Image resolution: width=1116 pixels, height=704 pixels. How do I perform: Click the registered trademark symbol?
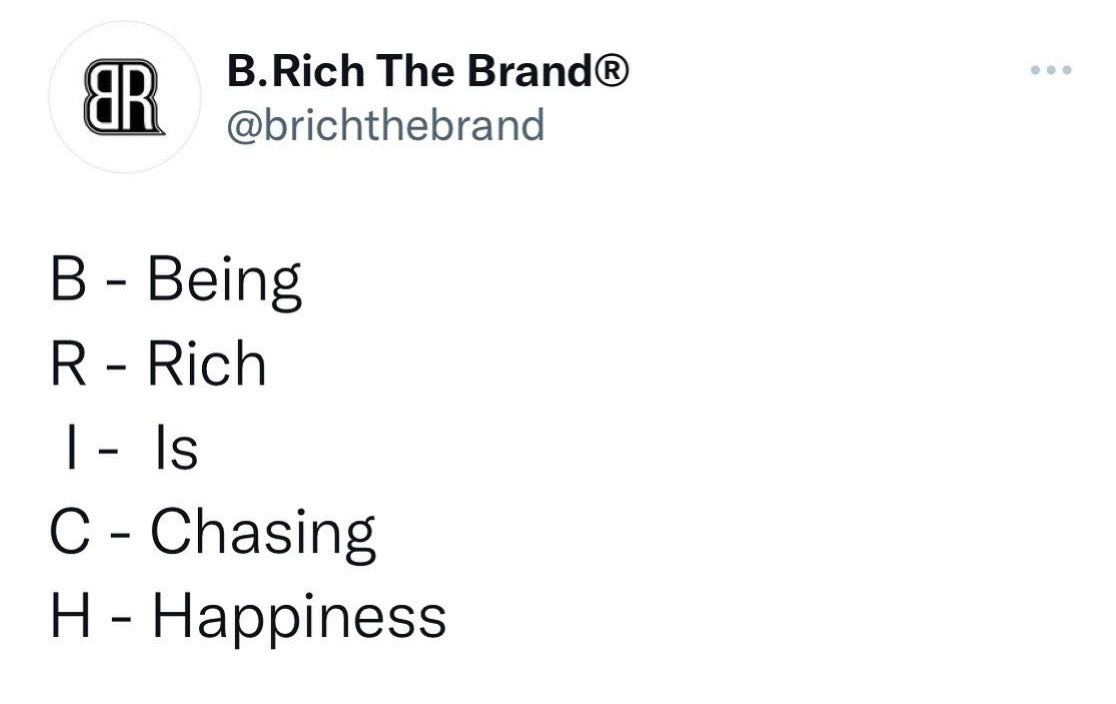point(613,72)
